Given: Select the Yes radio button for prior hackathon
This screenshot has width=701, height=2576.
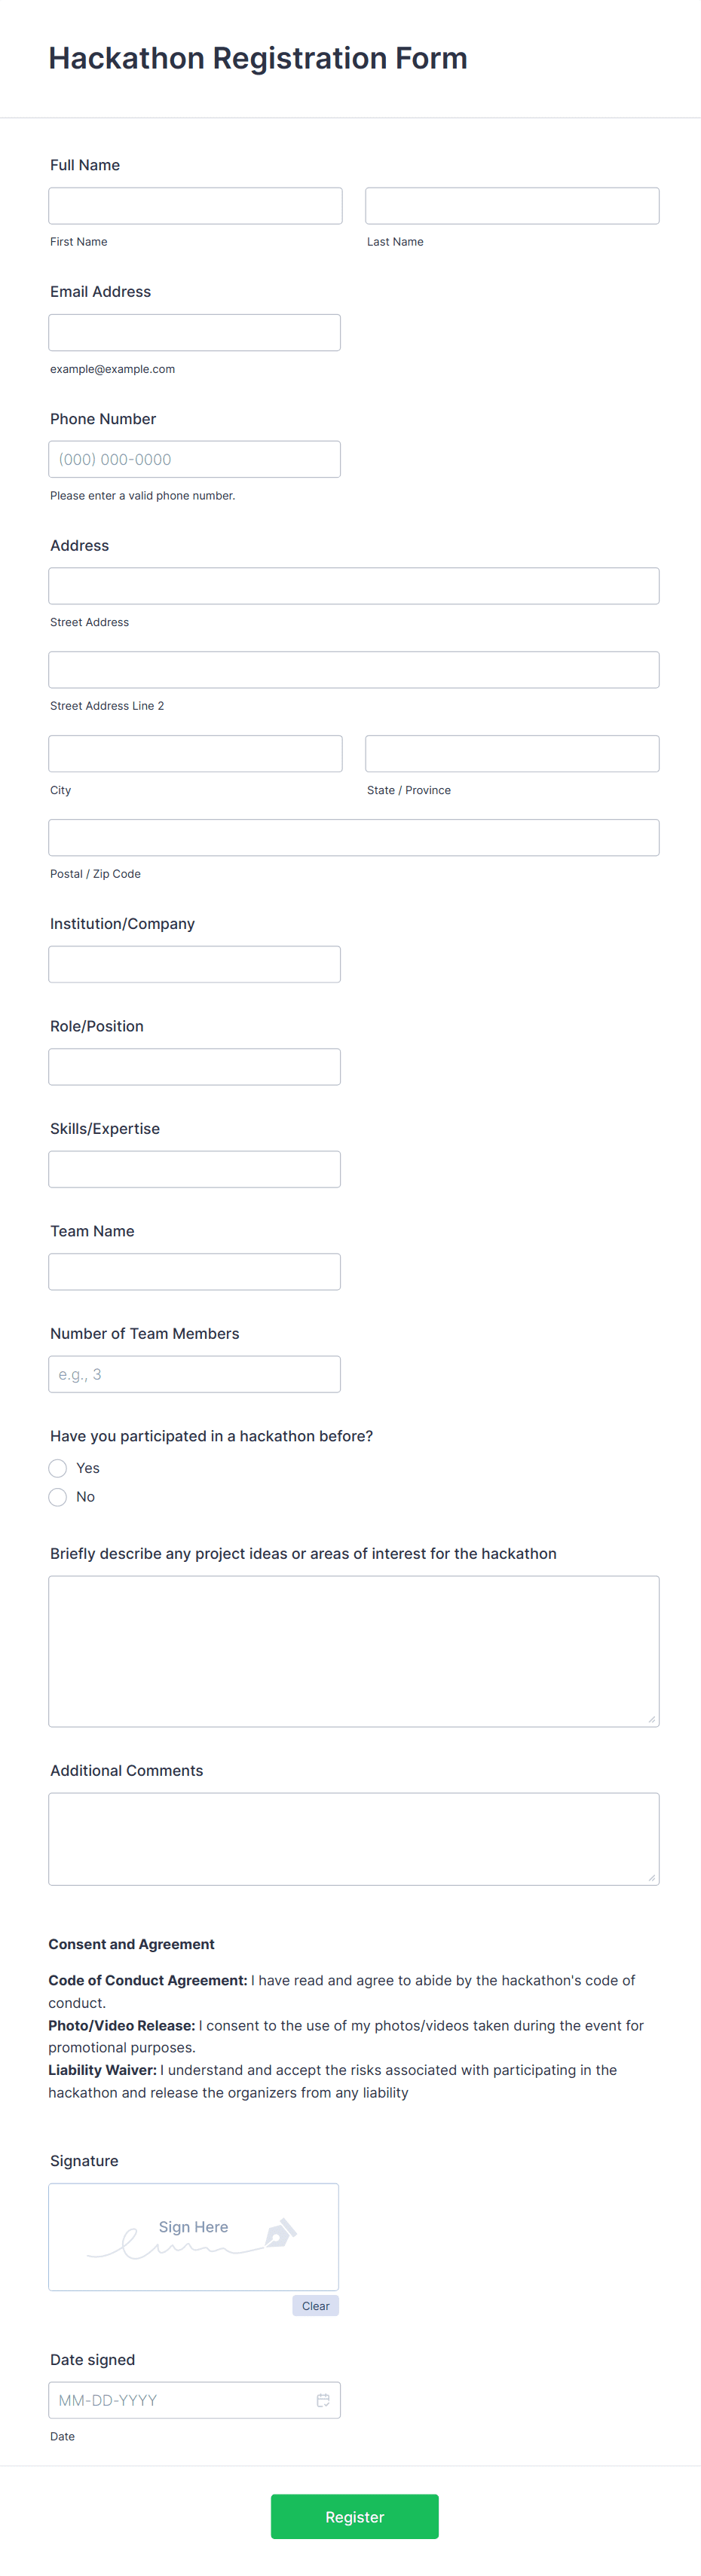Looking at the screenshot, I should click(57, 1467).
